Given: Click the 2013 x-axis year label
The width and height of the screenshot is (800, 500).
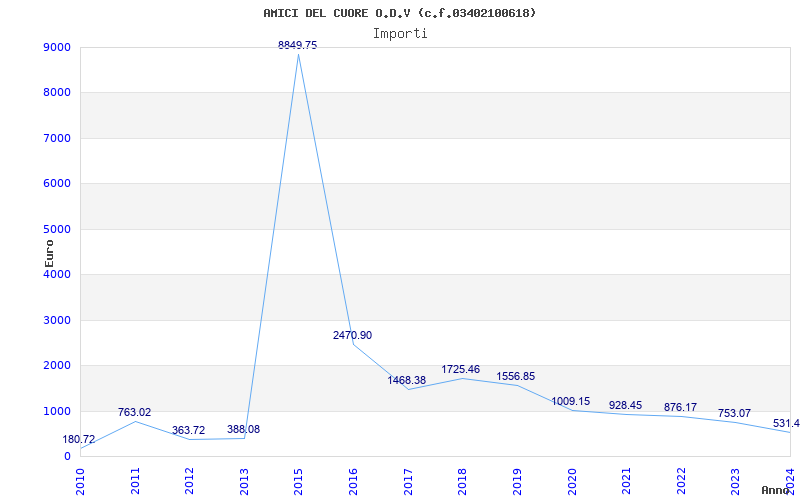Looking at the screenshot, I should click(244, 481).
